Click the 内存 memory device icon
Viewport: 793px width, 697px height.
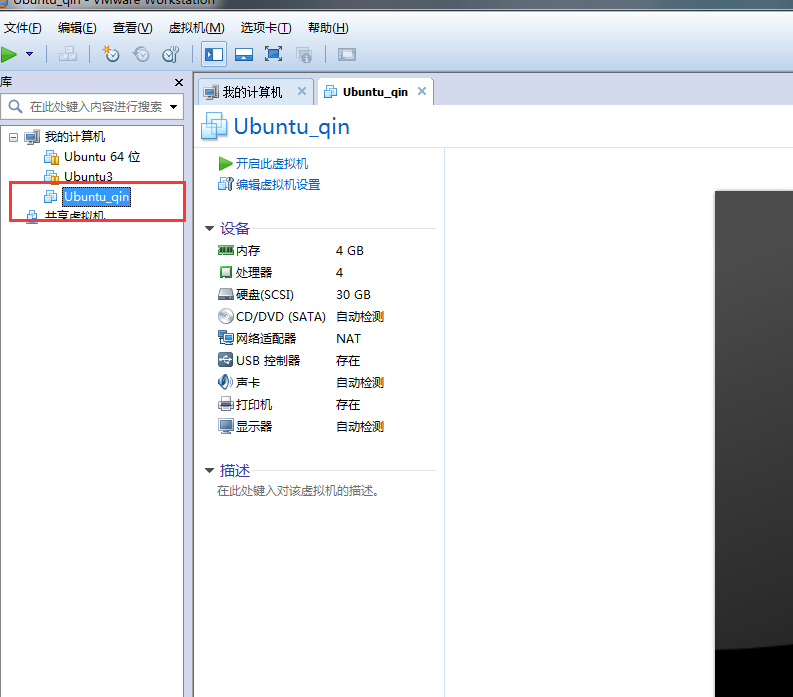click(226, 250)
